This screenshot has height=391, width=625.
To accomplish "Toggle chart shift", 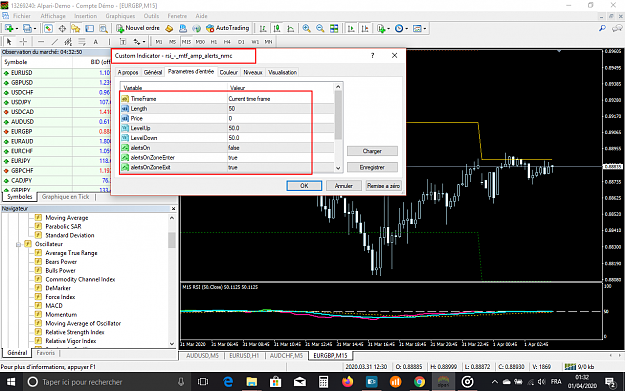I will [365, 28].
